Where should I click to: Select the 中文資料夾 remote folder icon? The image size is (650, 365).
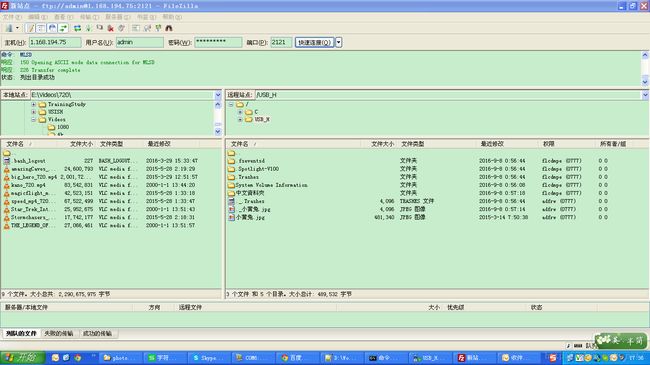pyautogui.click(x=231, y=193)
